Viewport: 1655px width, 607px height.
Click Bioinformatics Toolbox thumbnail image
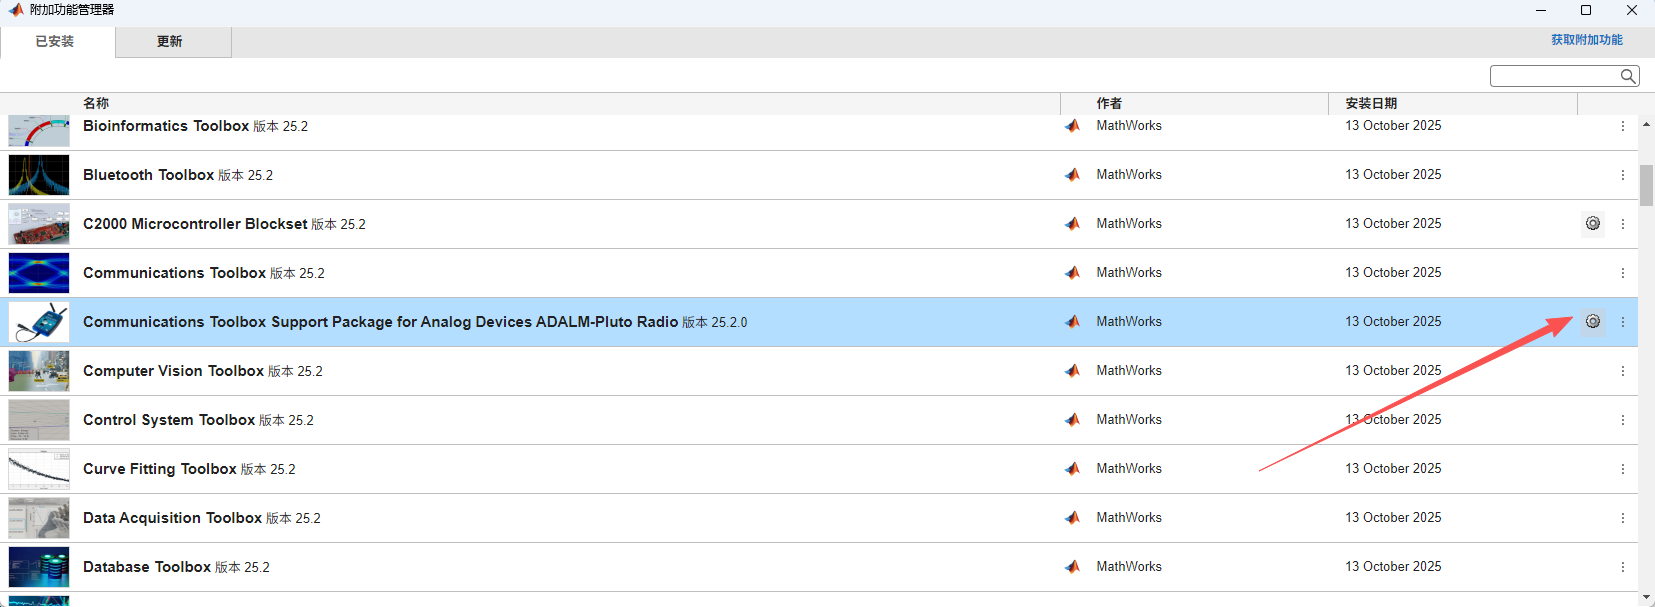coord(39,130)
